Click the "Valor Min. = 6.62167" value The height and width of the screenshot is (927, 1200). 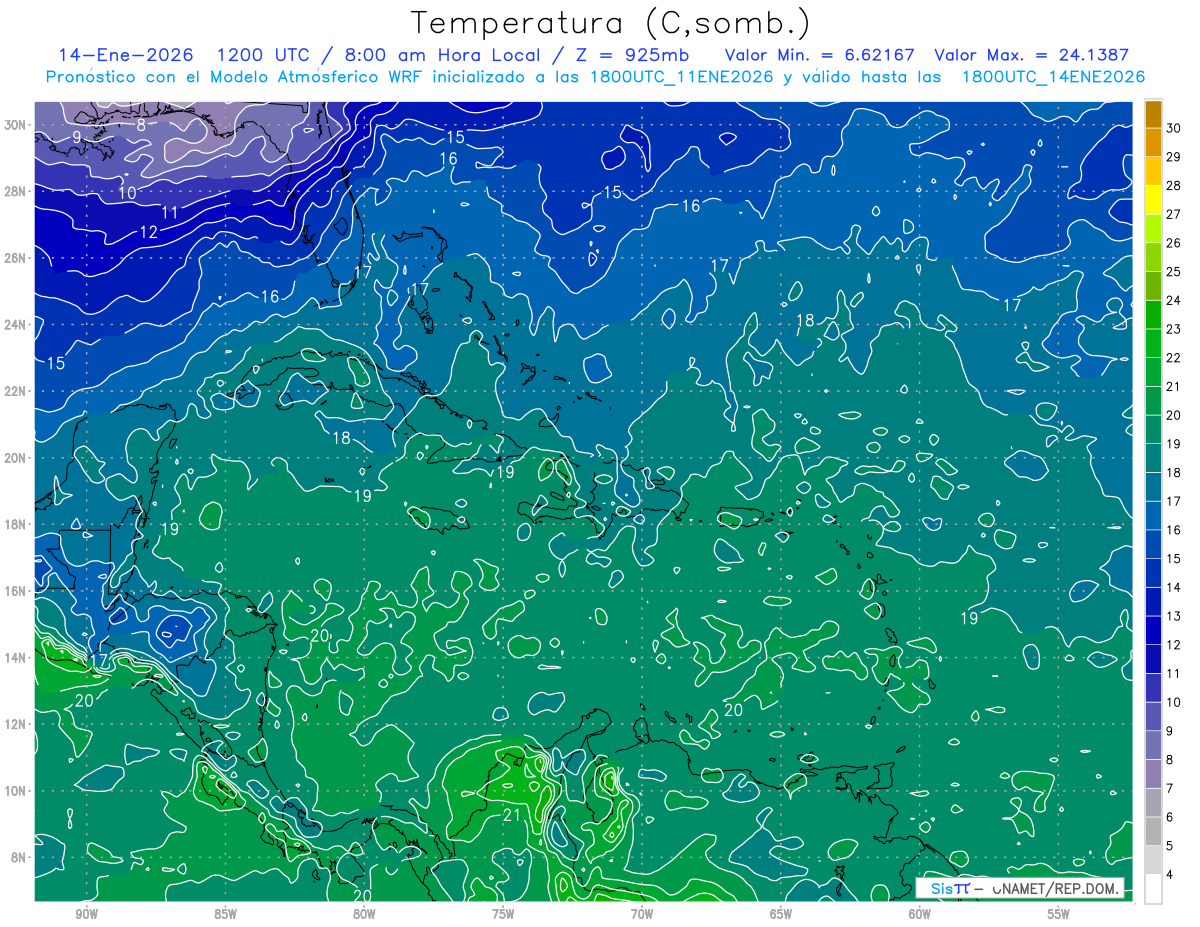(820, 55)
